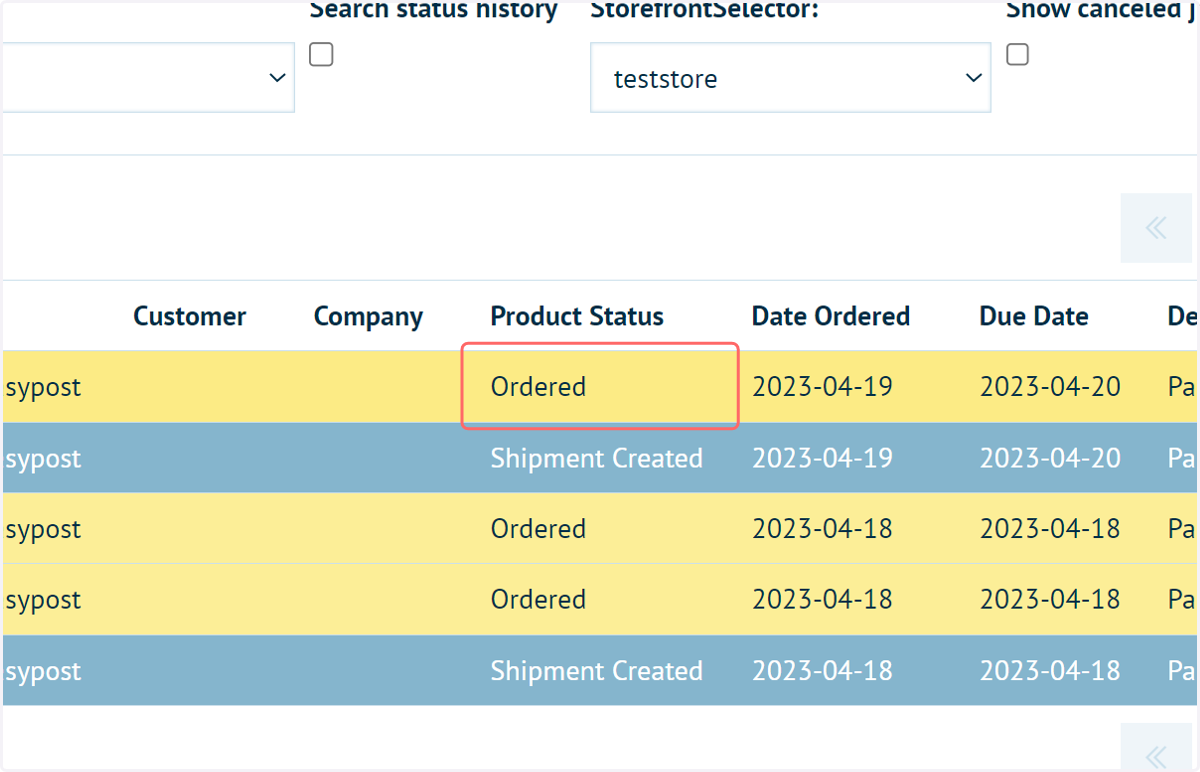1200x772 pixels.
Task: Click date ordered 2023-04-19 in the first Ordered row
Action: 822,387
